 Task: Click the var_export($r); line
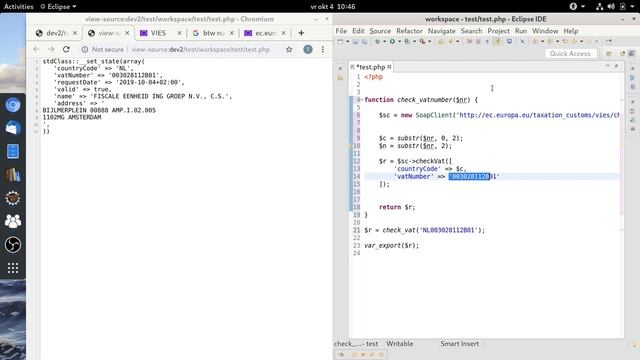point(391,246)
